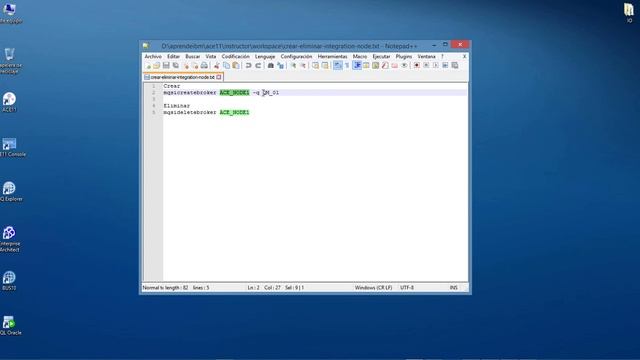Select the Enterprise Architect desktop shortcut
This screenshot has width=640, height=360.
[x=9, y=239]
